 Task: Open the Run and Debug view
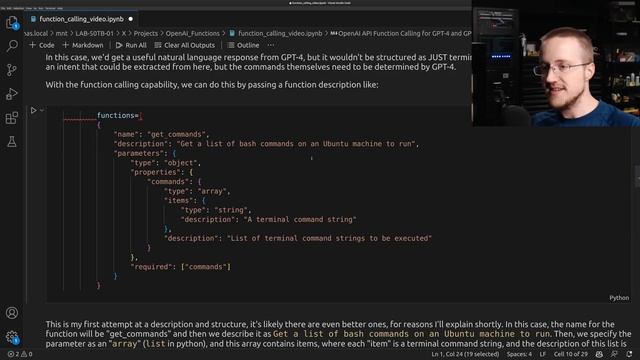pos(12,94)
